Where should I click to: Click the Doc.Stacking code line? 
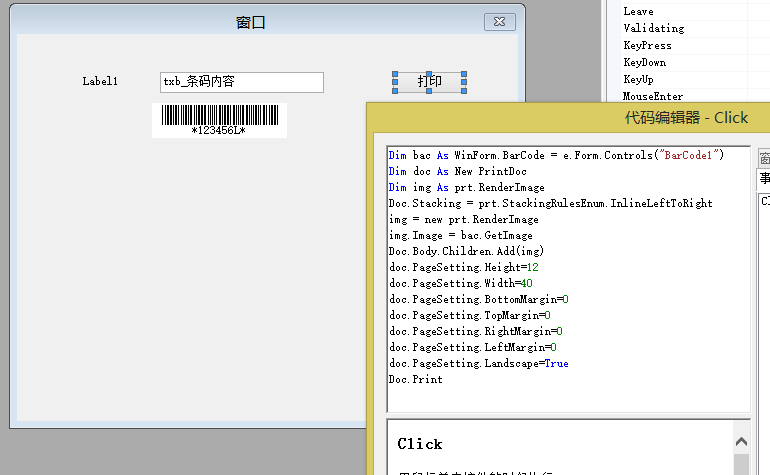coord(550,203)
